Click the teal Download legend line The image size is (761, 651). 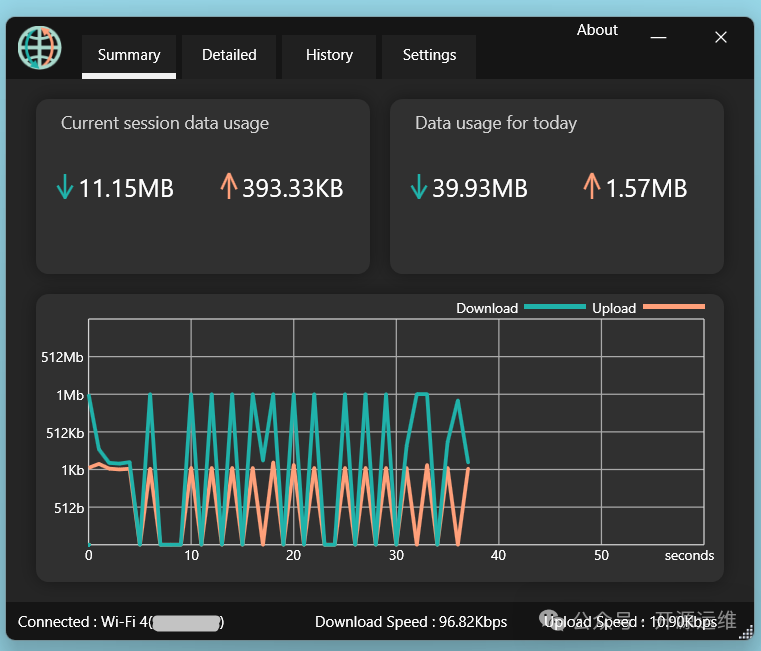click(x=554, y=307)
